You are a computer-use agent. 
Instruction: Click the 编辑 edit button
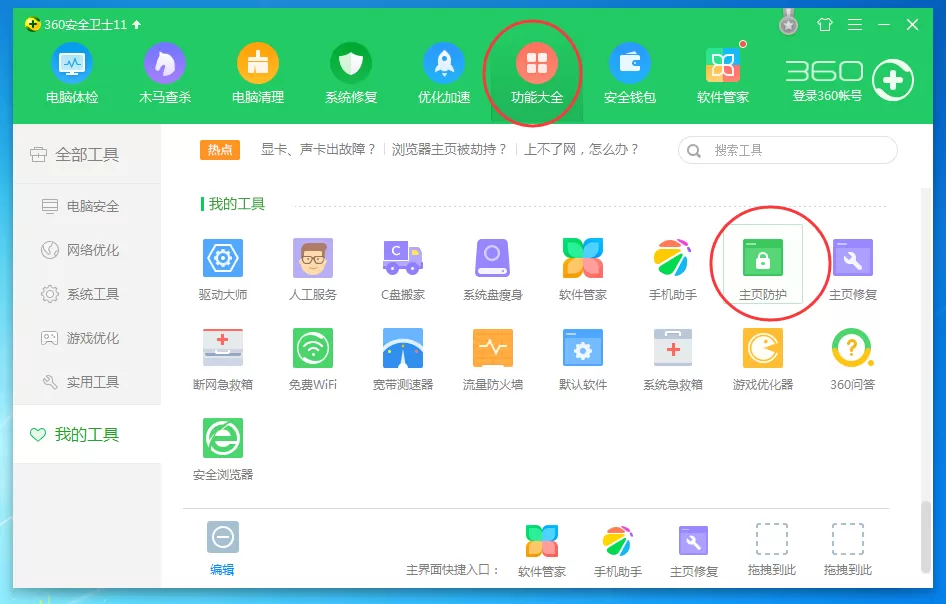223,548
